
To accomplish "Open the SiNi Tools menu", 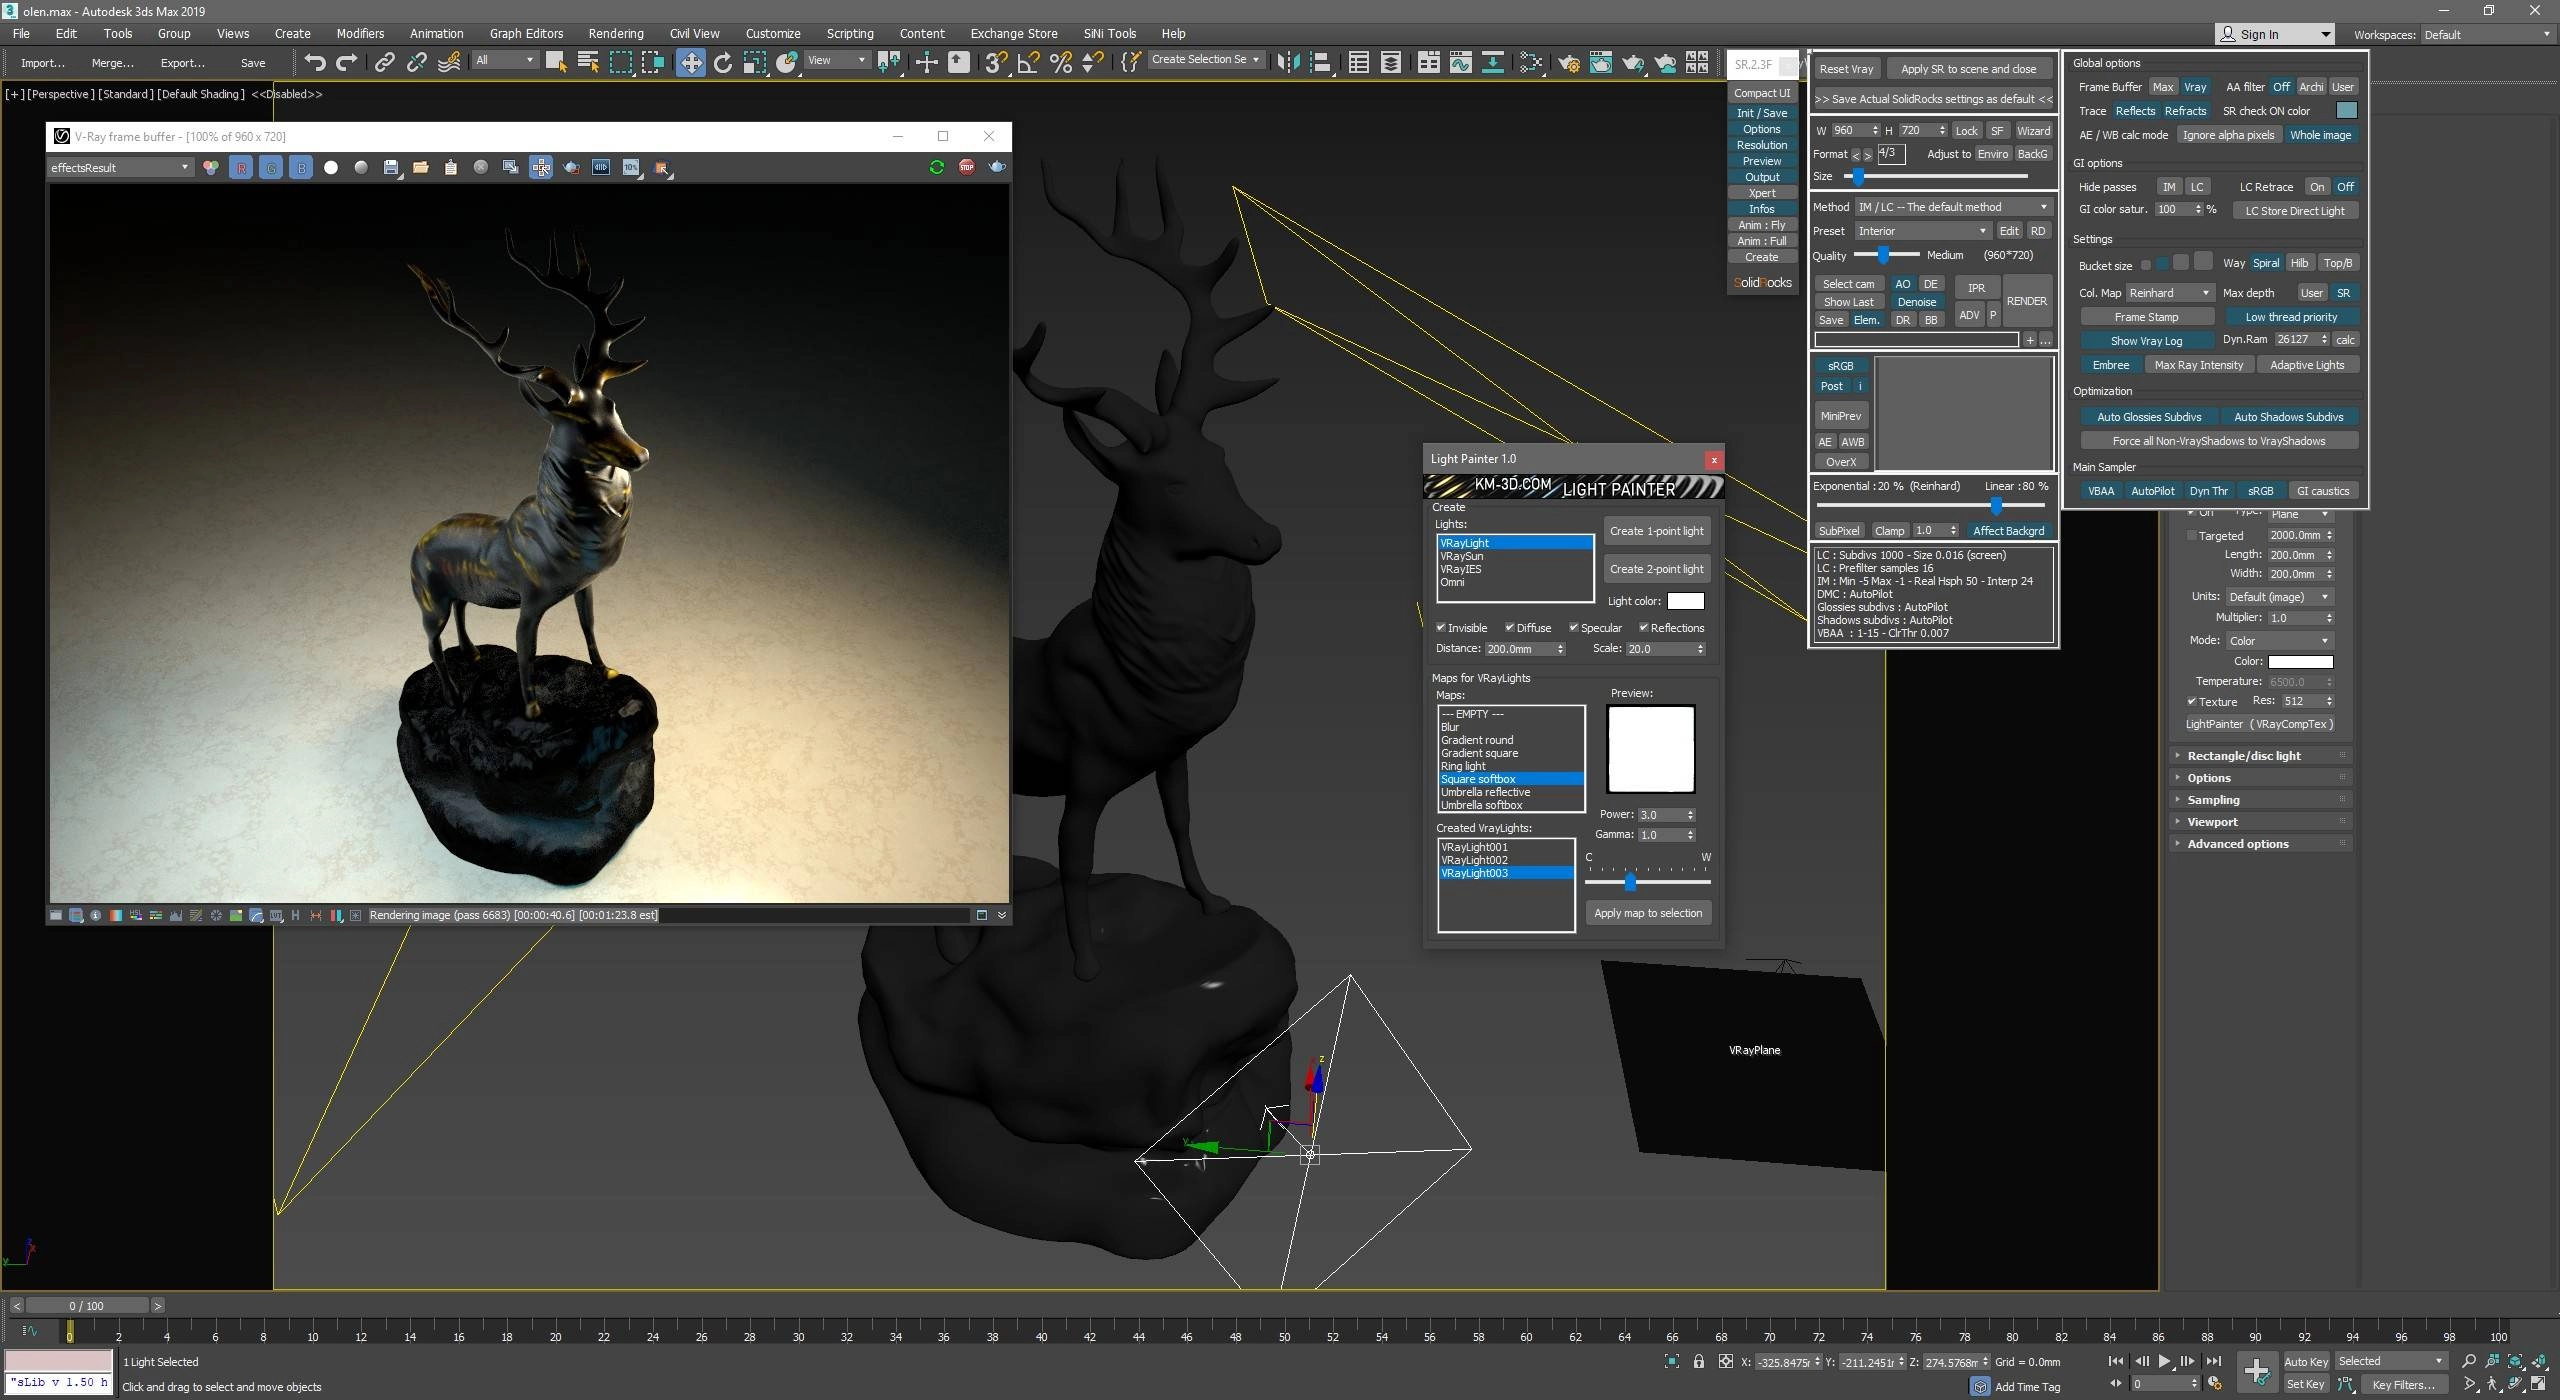I will tap(1110, 33).
